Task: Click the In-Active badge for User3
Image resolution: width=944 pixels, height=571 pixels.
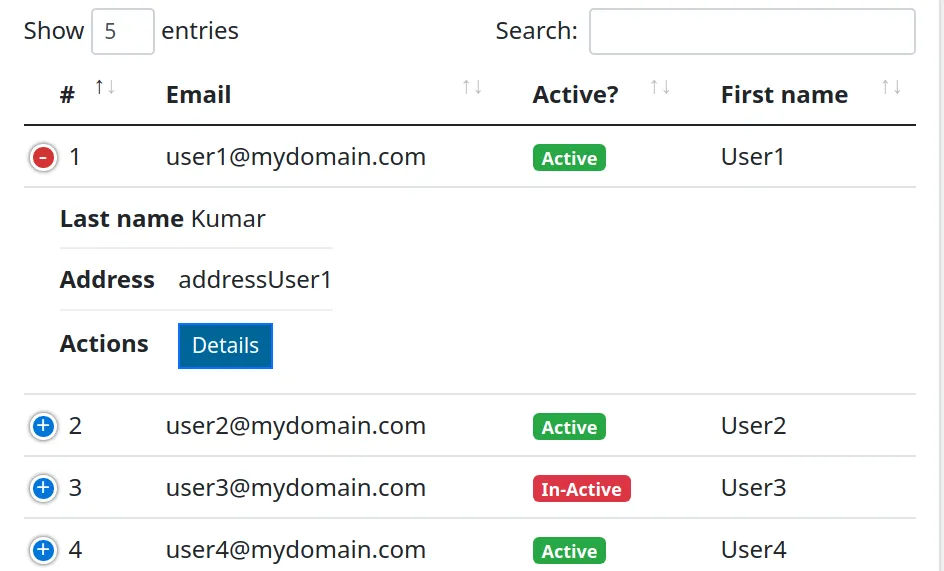Action: coord(581,489)
